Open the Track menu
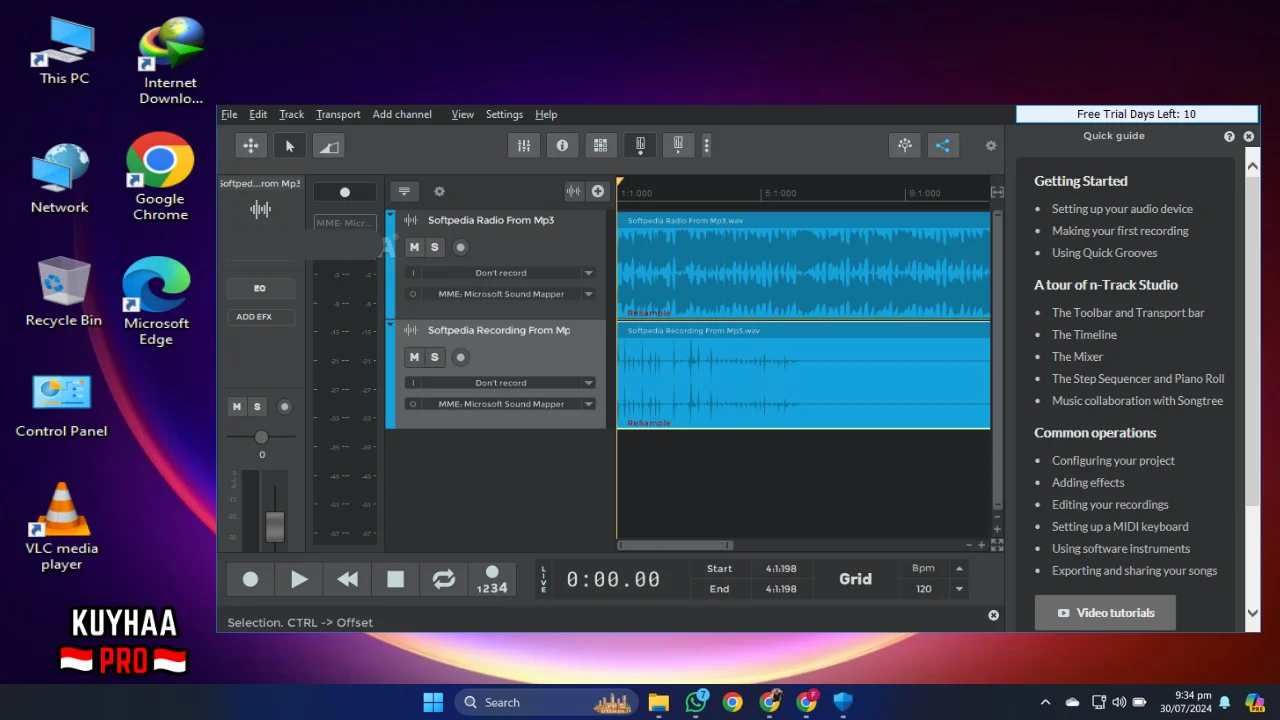Viewport: 1280px width, 720px height. pos(291,114)
